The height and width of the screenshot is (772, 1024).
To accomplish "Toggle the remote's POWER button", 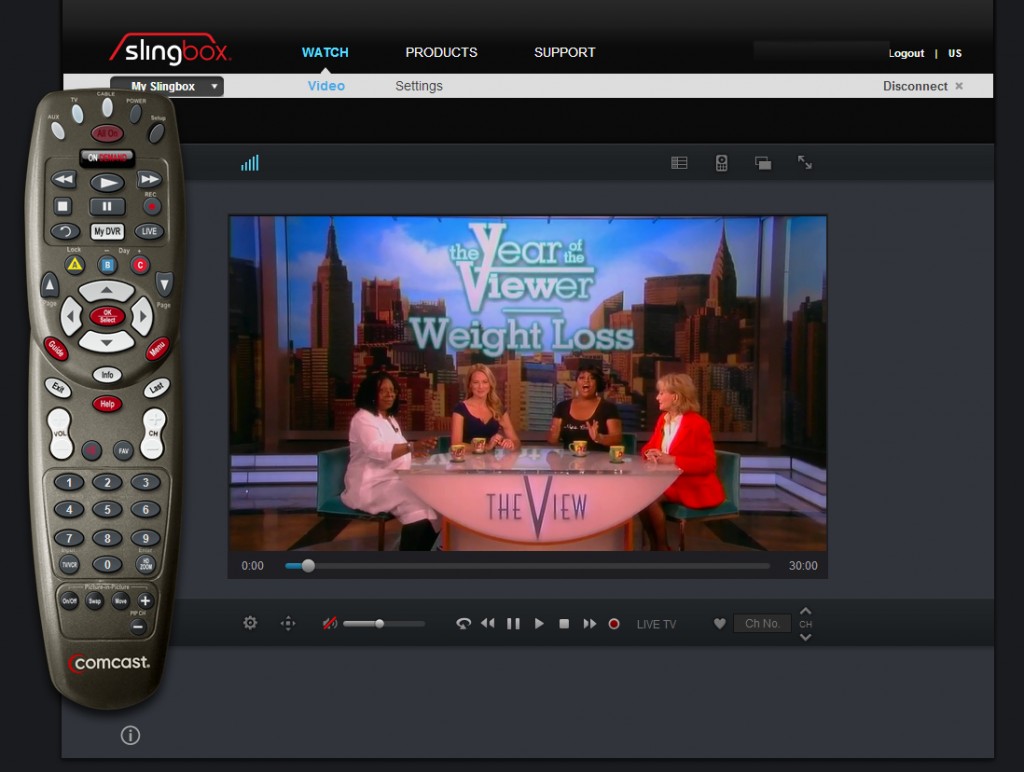I will point(136,113).
